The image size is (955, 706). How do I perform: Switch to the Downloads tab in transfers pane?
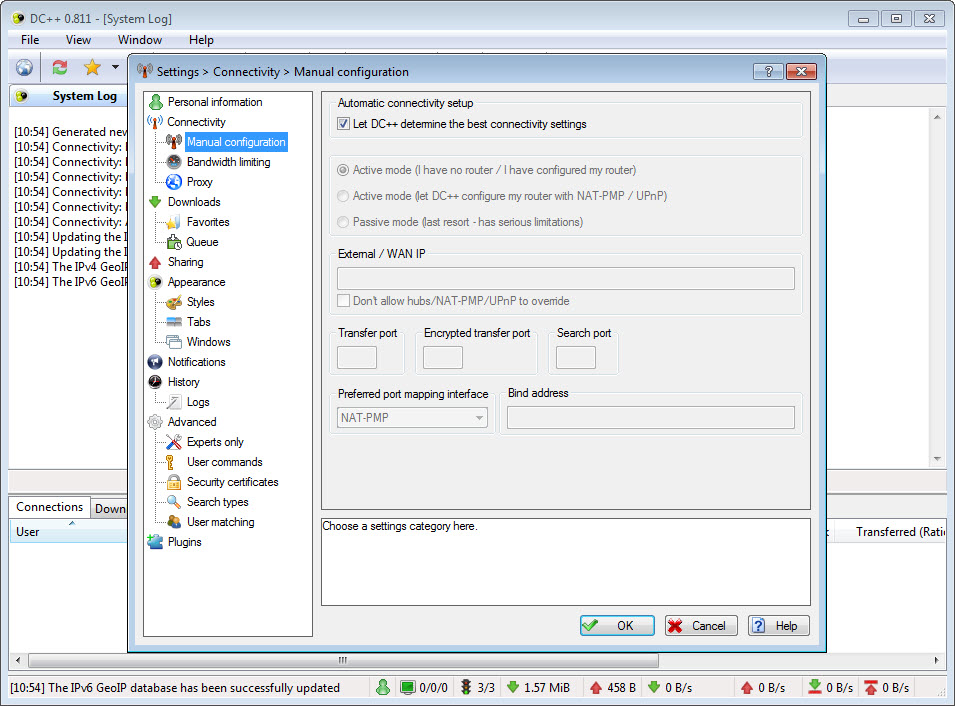pyautogui.click(x=110, y=509)
